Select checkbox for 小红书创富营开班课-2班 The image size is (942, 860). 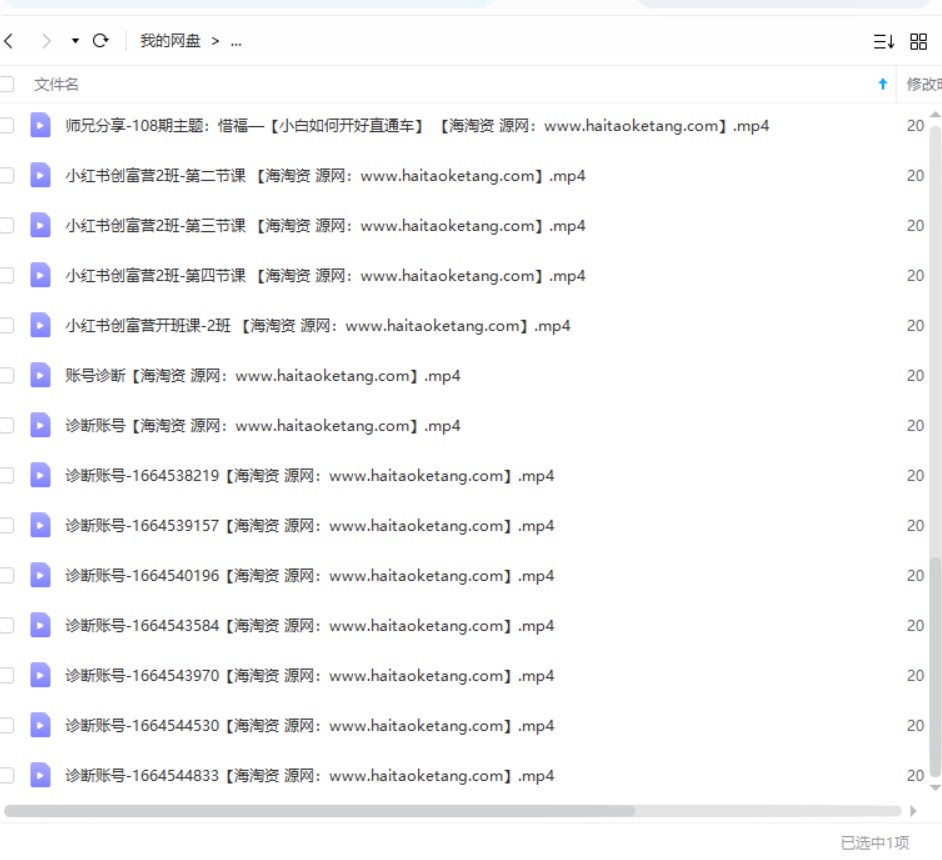click(7, 326)
